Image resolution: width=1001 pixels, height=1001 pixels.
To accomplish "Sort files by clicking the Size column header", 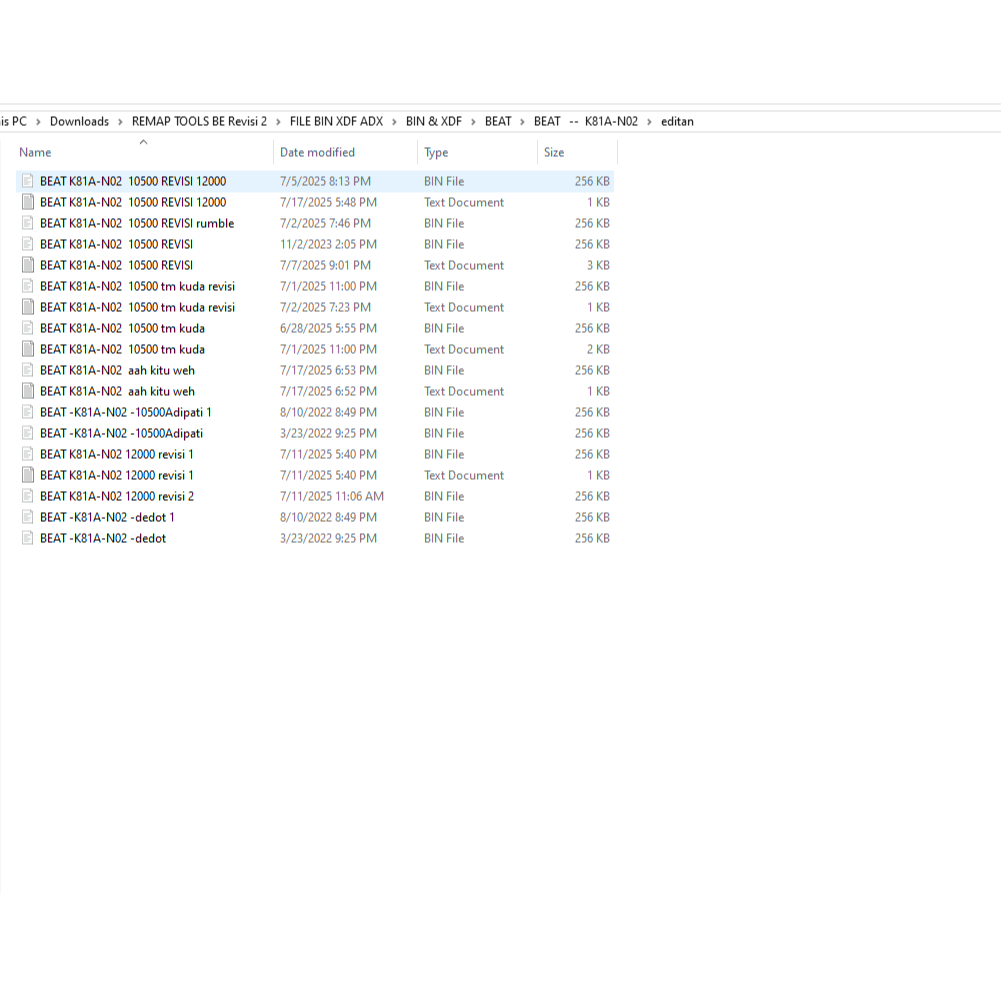I will (553, 152).
